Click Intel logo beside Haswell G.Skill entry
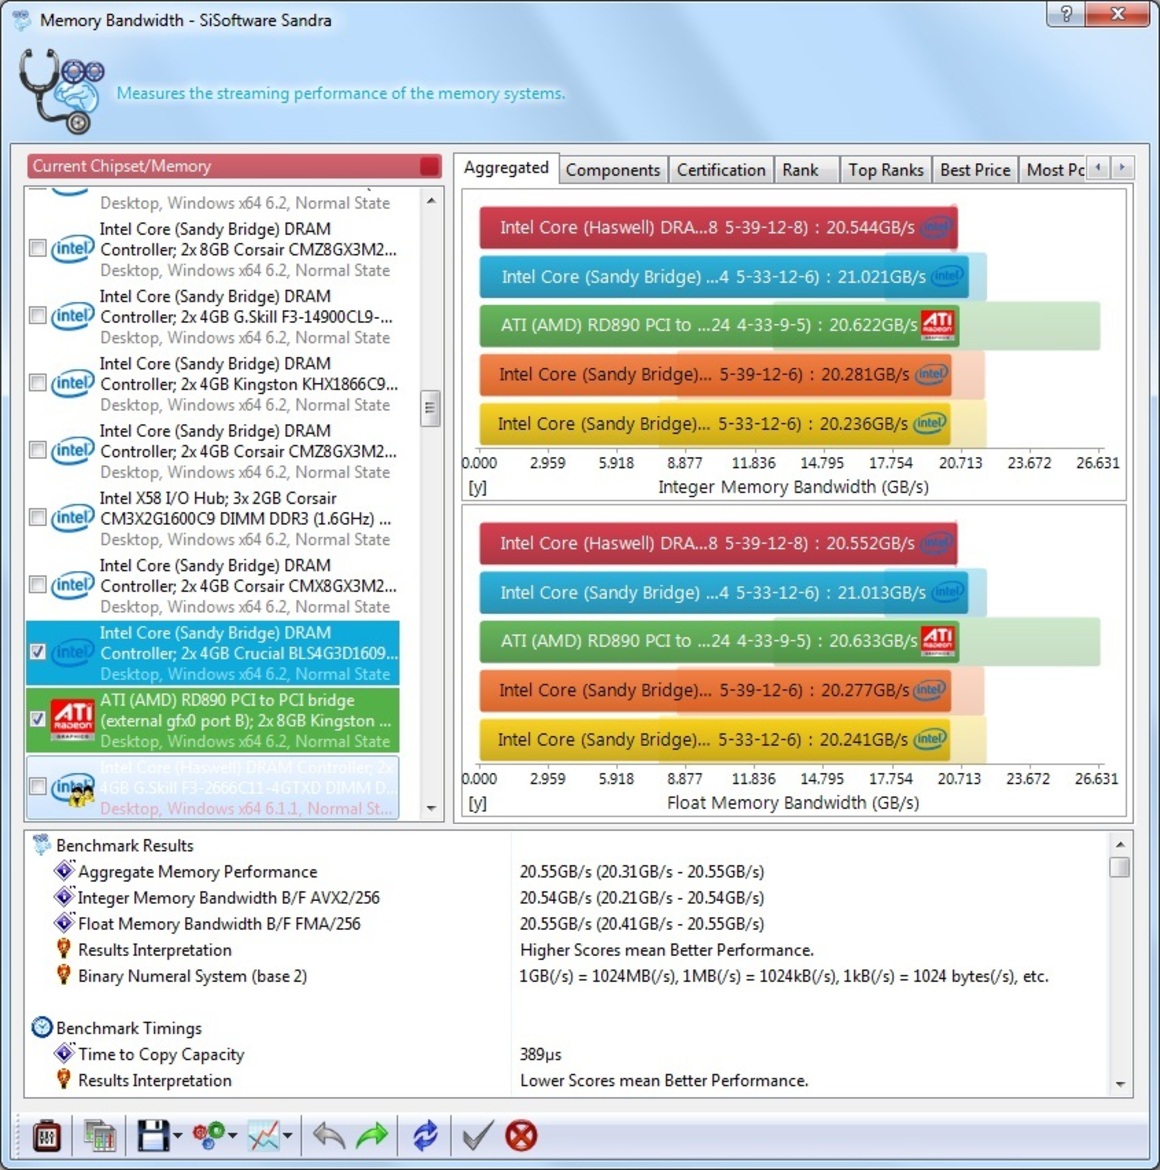Screen dimensions: 1160x1170 pos(72,788)
